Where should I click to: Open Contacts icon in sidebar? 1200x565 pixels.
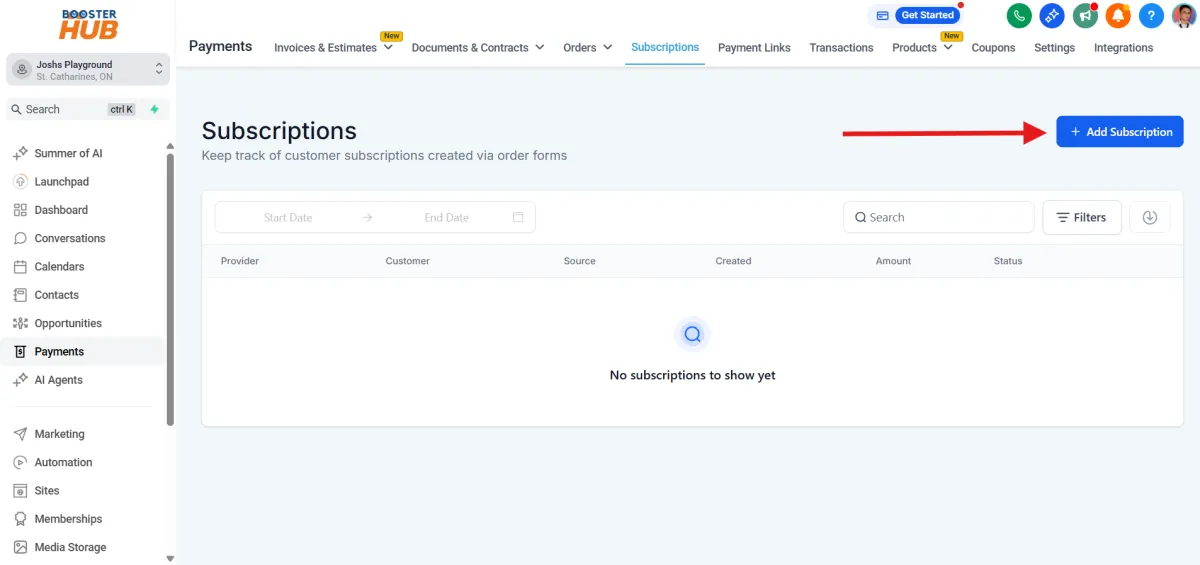(20, 295)
